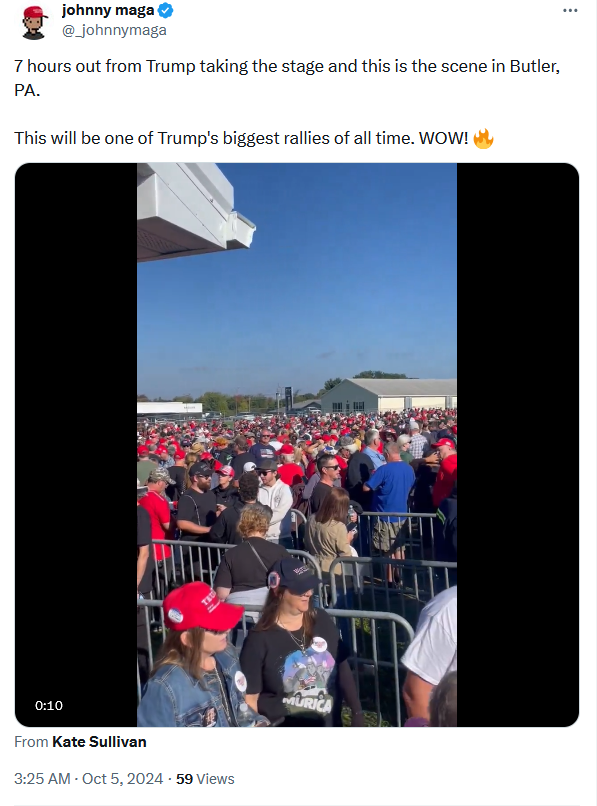Viewport: 597px width, 806px height.
Task: Click the blue verified badge
Action: pyautogui.click(x=166, y=10)
